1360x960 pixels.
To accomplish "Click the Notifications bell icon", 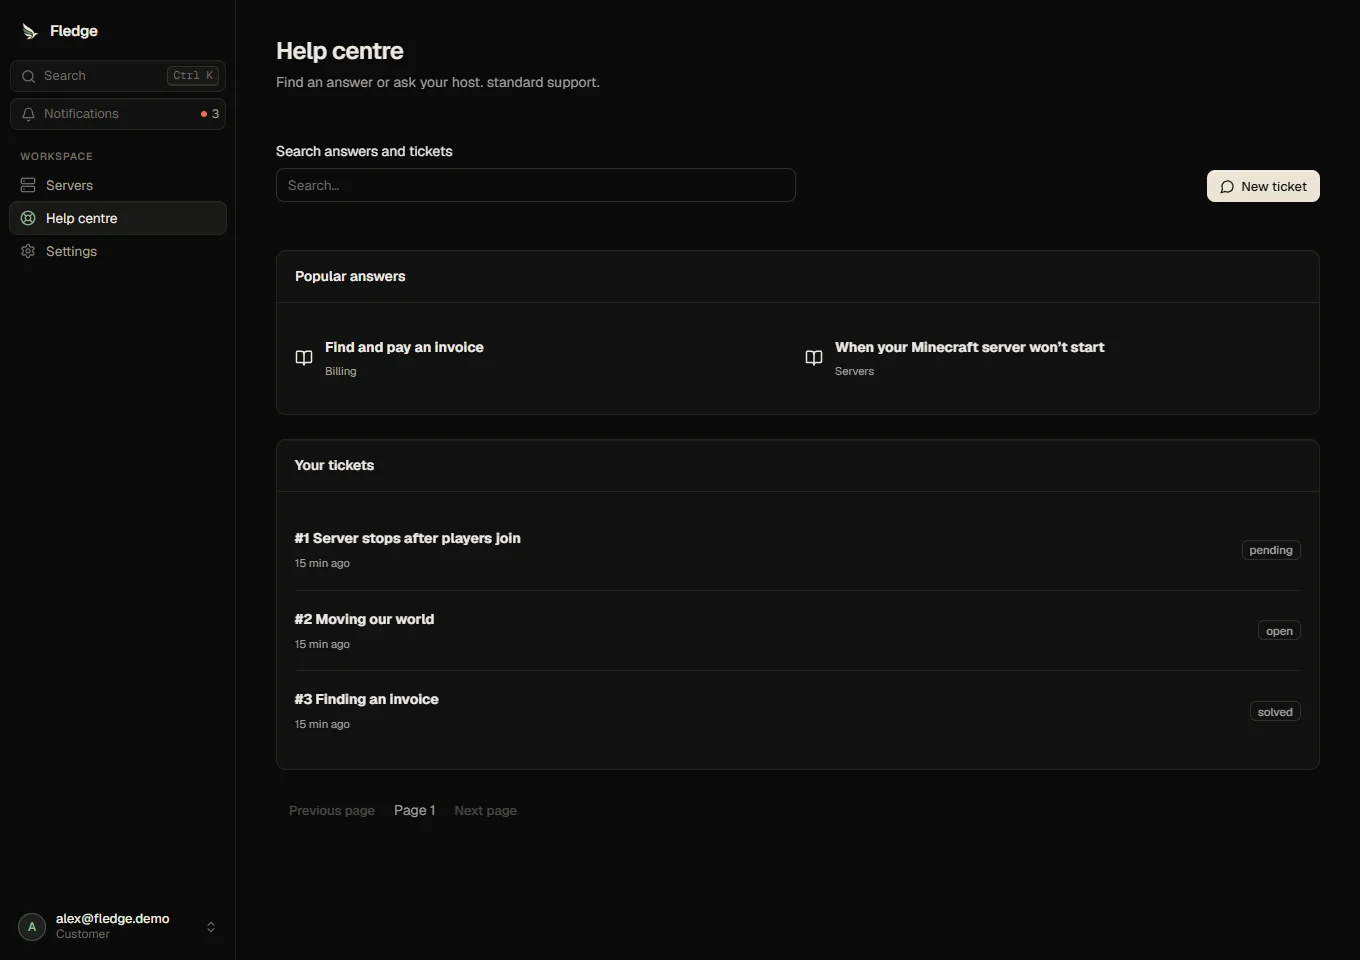I will tap(28, 114).
